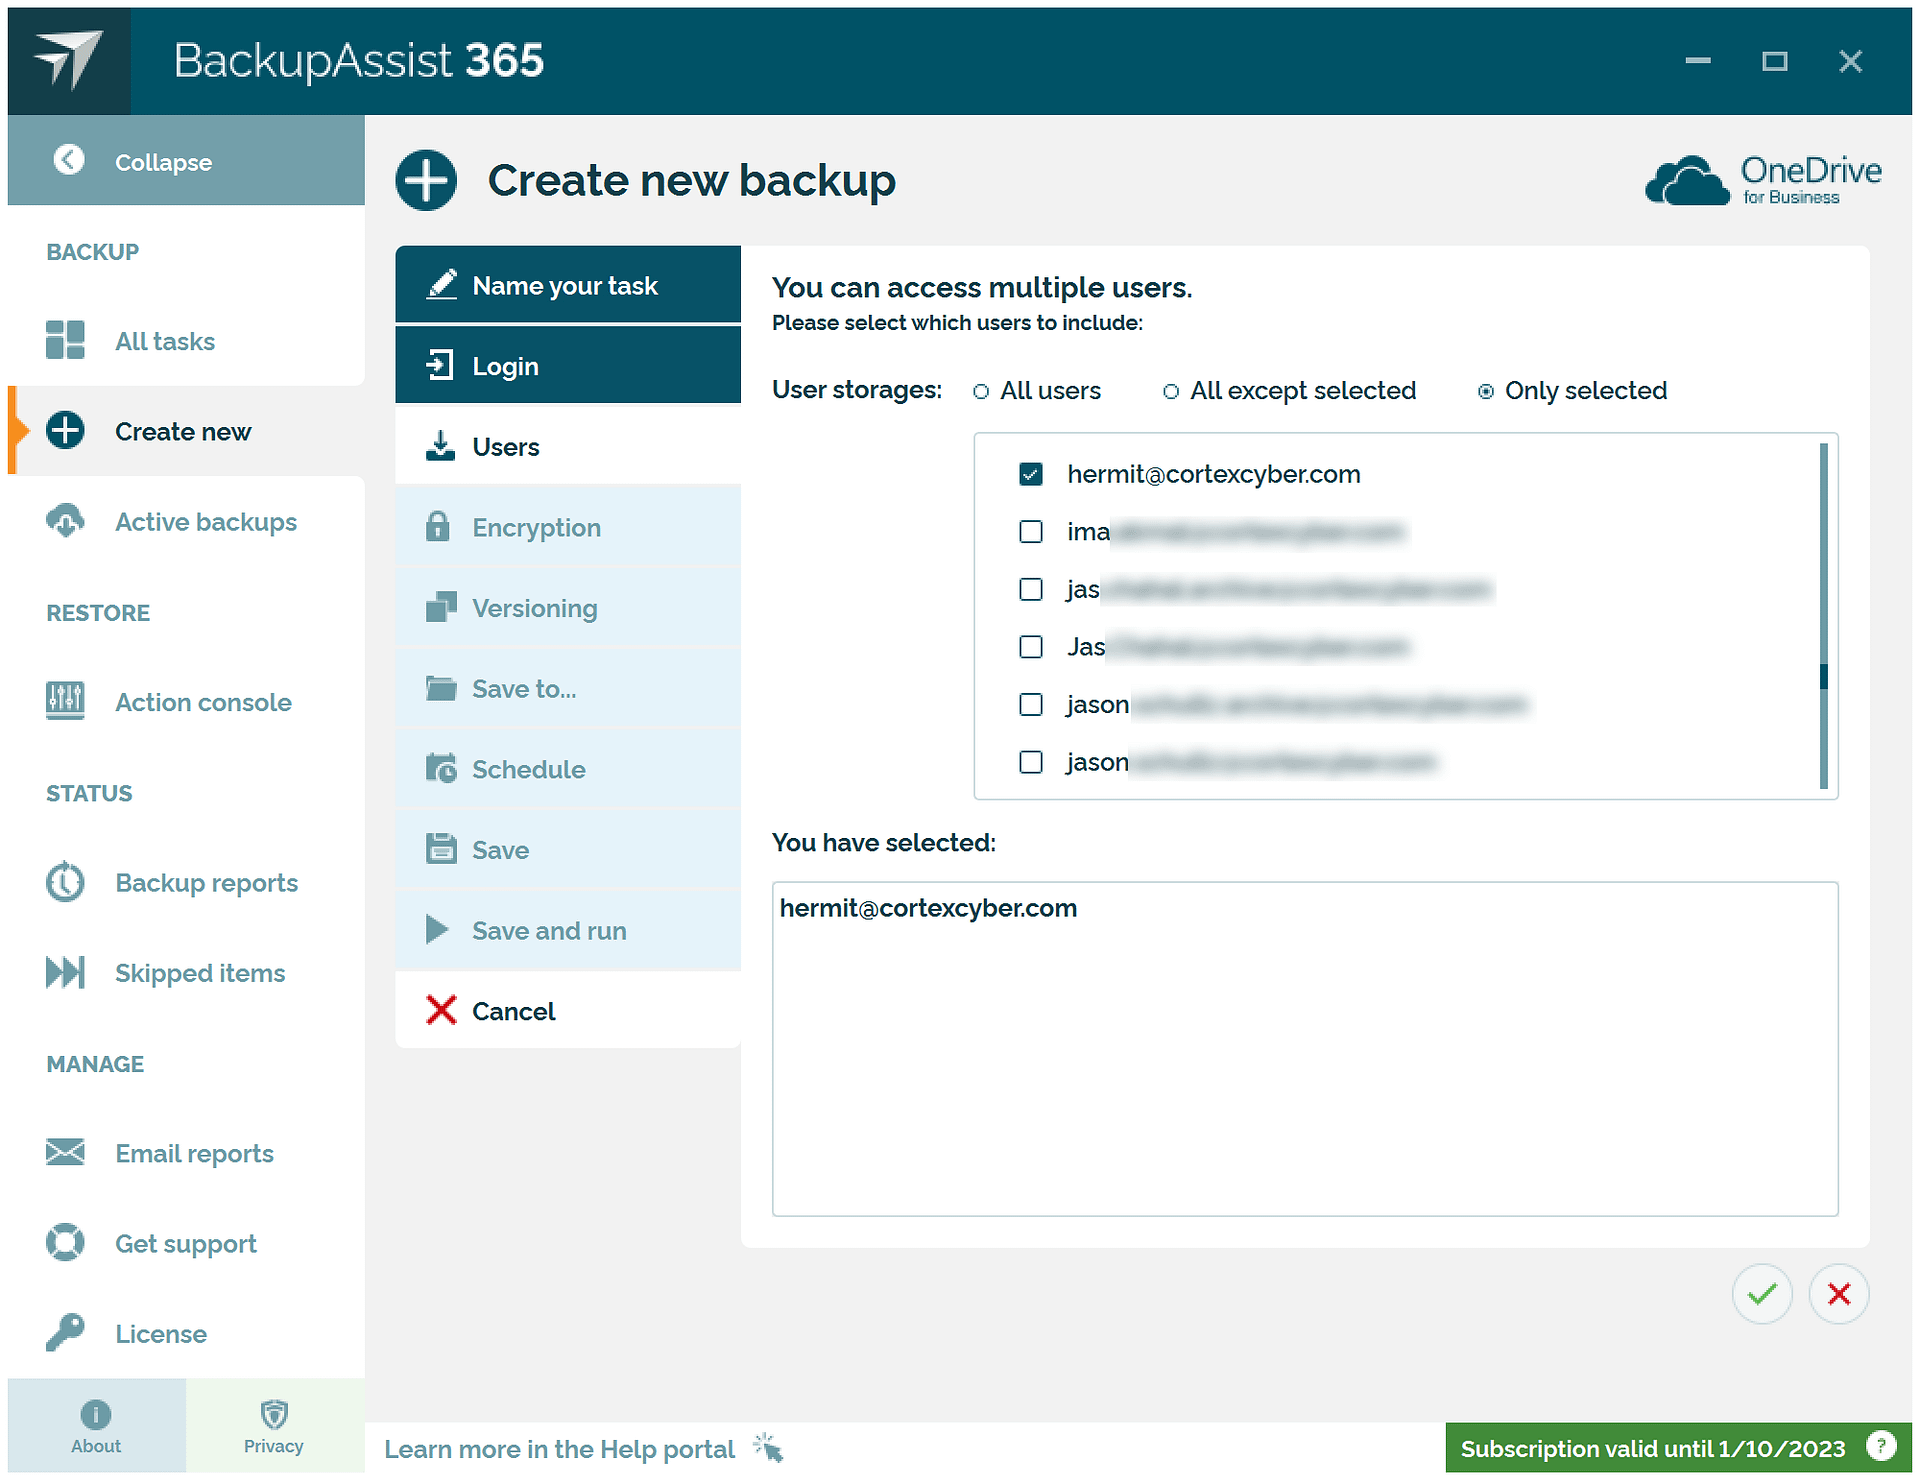The height and width of the screenshot is (1480, 1920).
Task: Open Email reports envelope icon
Action: tap(66, 1153)
